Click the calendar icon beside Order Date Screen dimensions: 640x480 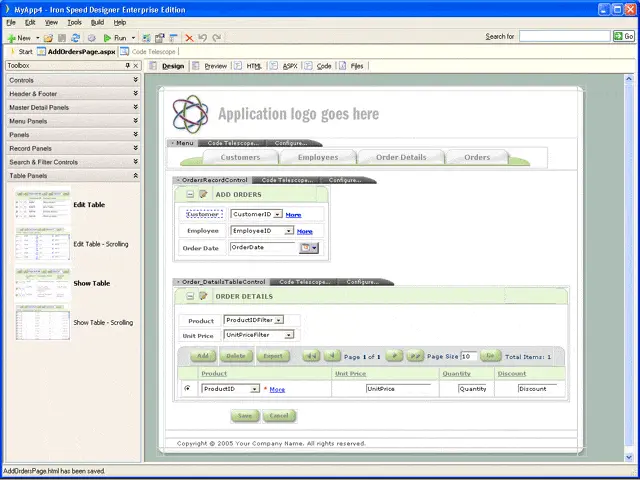[x=304, y=247]
